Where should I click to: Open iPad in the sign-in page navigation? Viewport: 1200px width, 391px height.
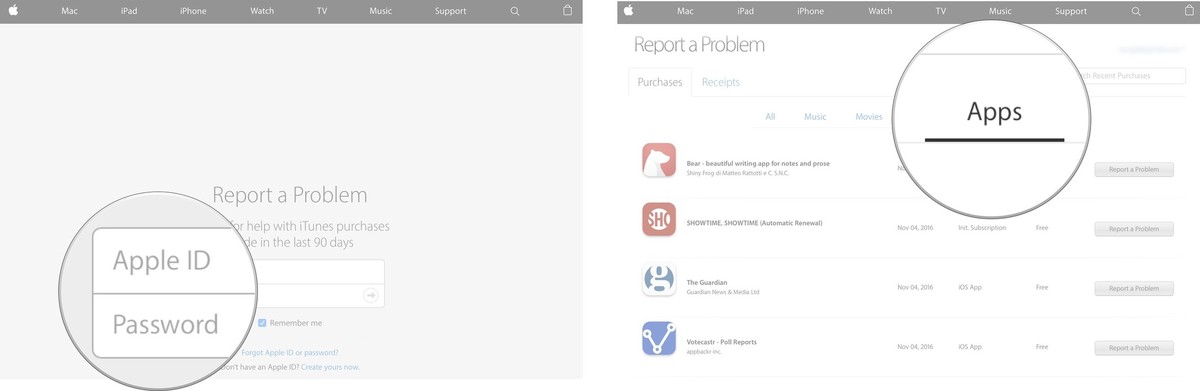(129, 11)
